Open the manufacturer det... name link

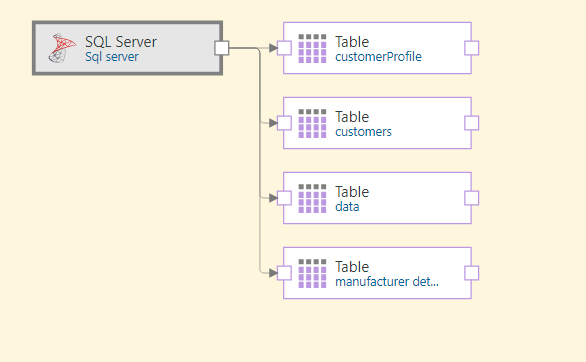(x=387, y=282)
